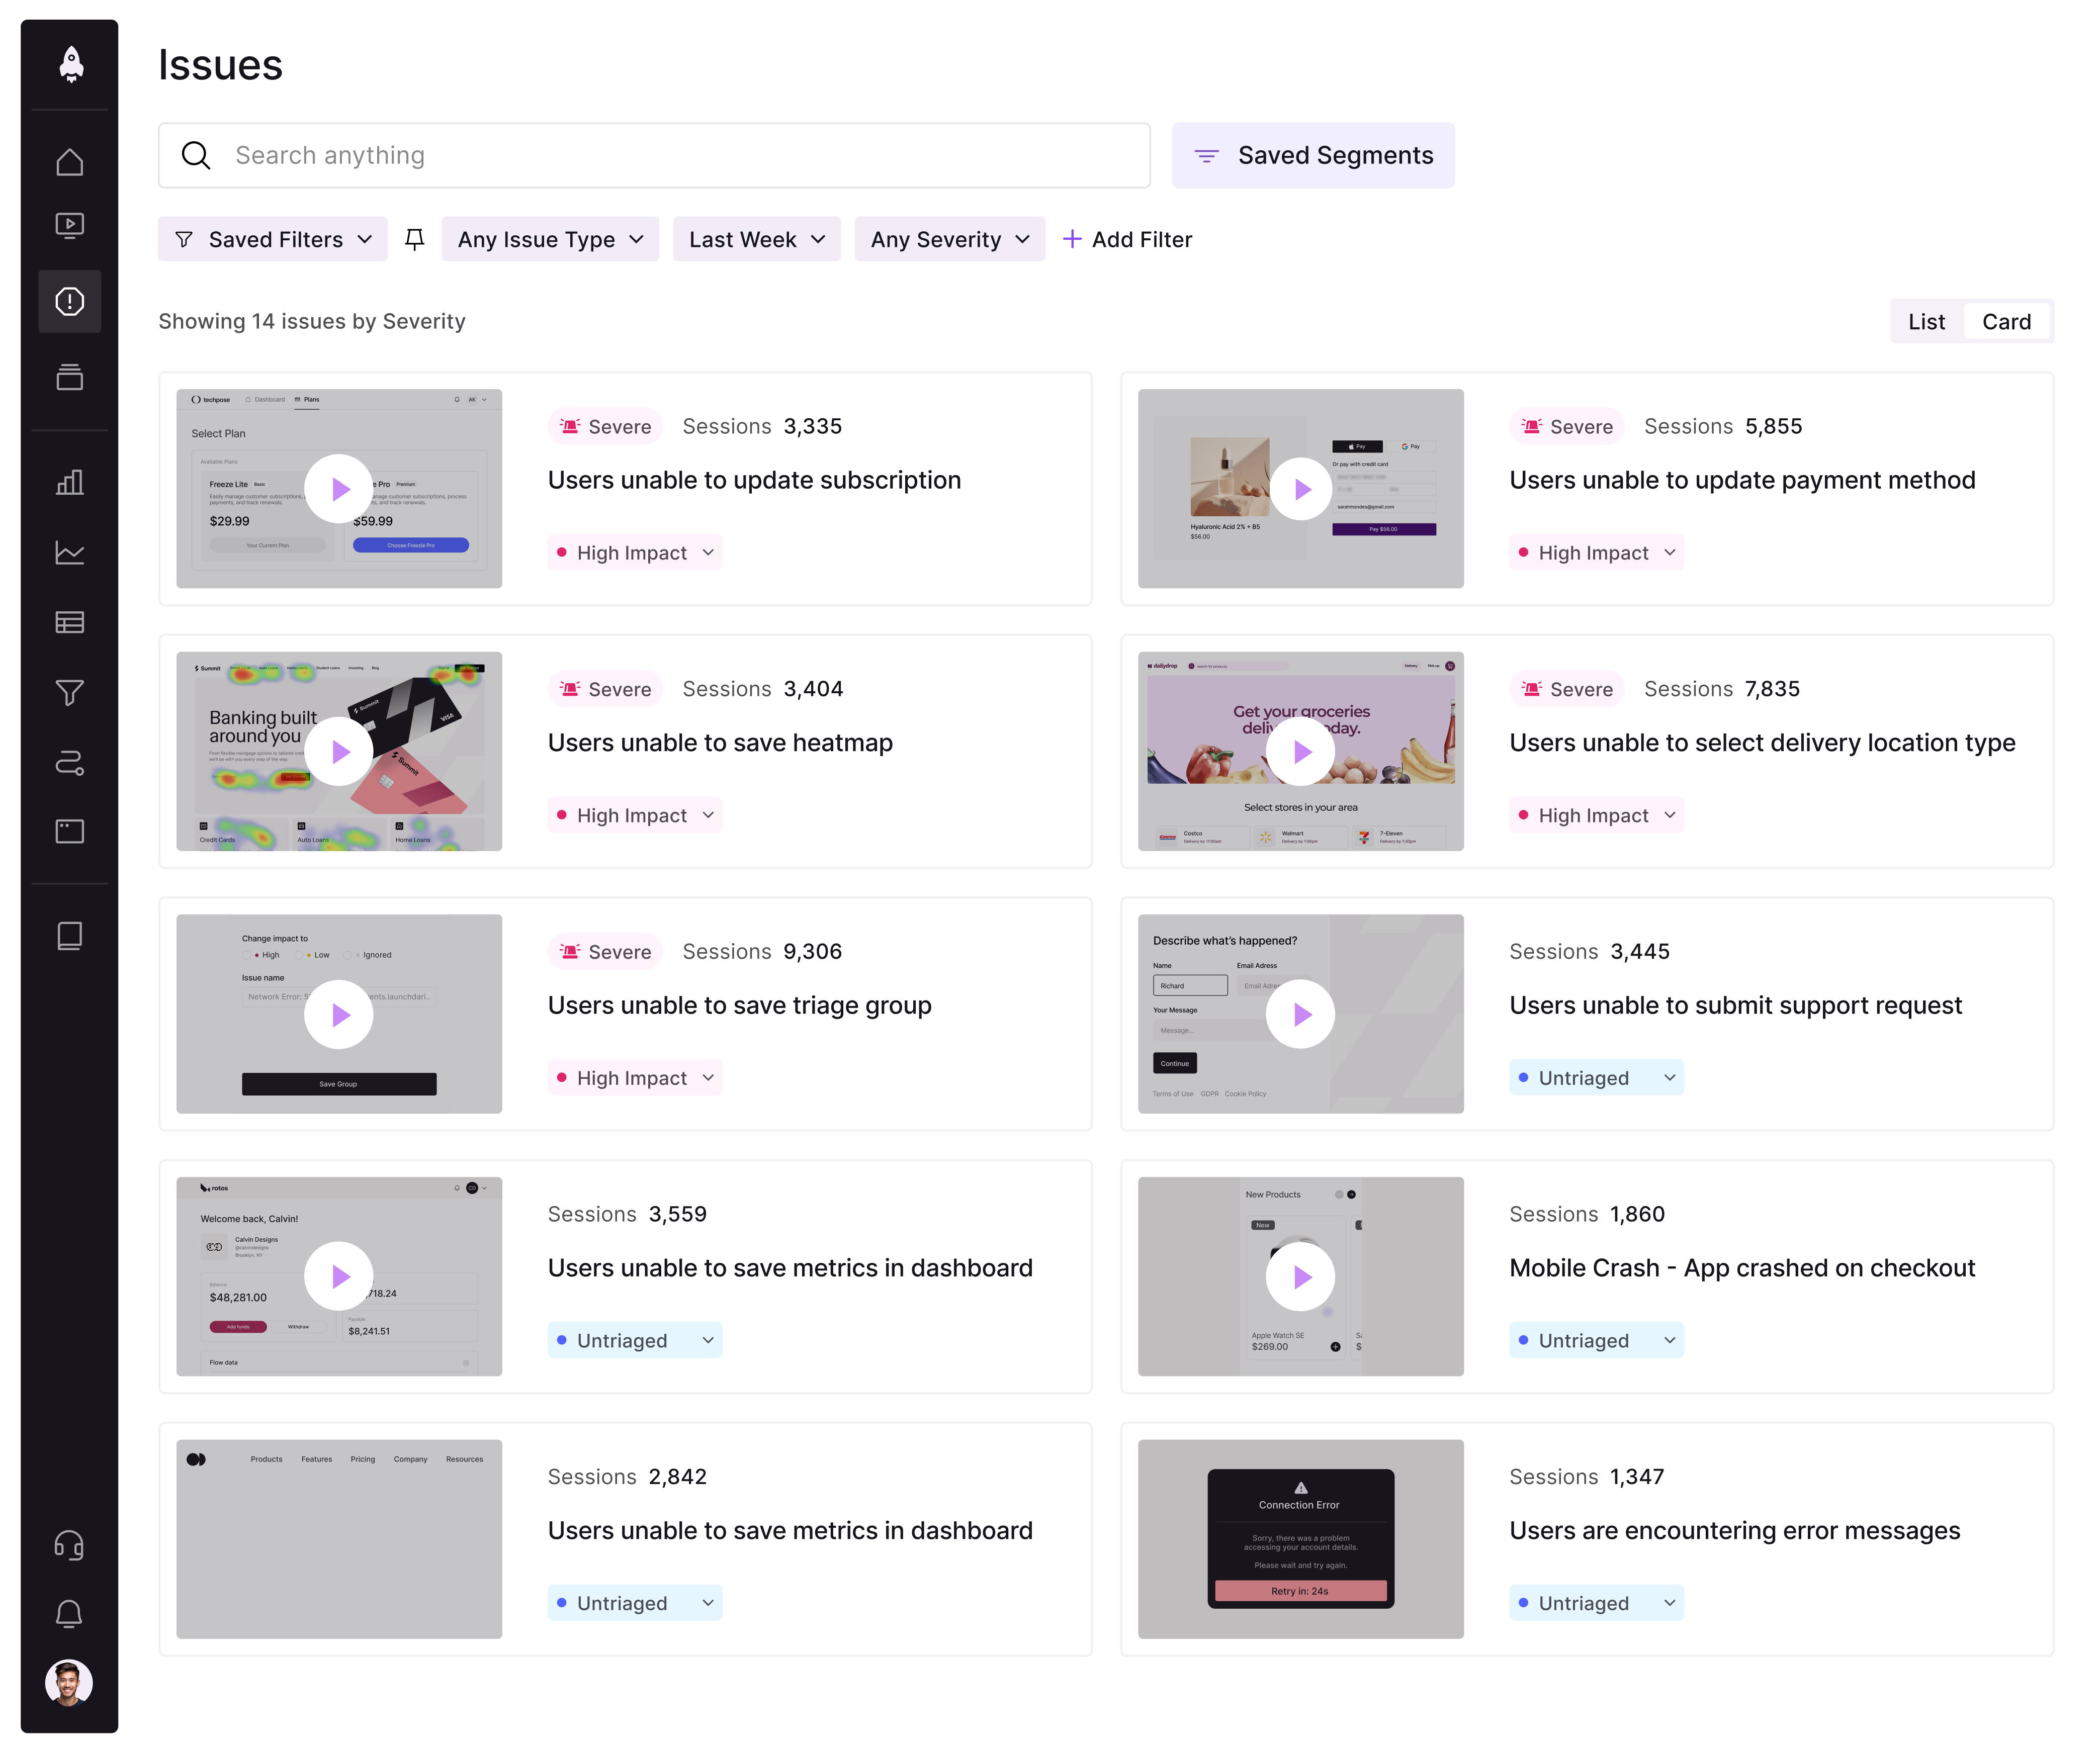Screen dimensions: 2100x1749
Task: Play the save heatmap issue replay
Action: click(339, 752)
